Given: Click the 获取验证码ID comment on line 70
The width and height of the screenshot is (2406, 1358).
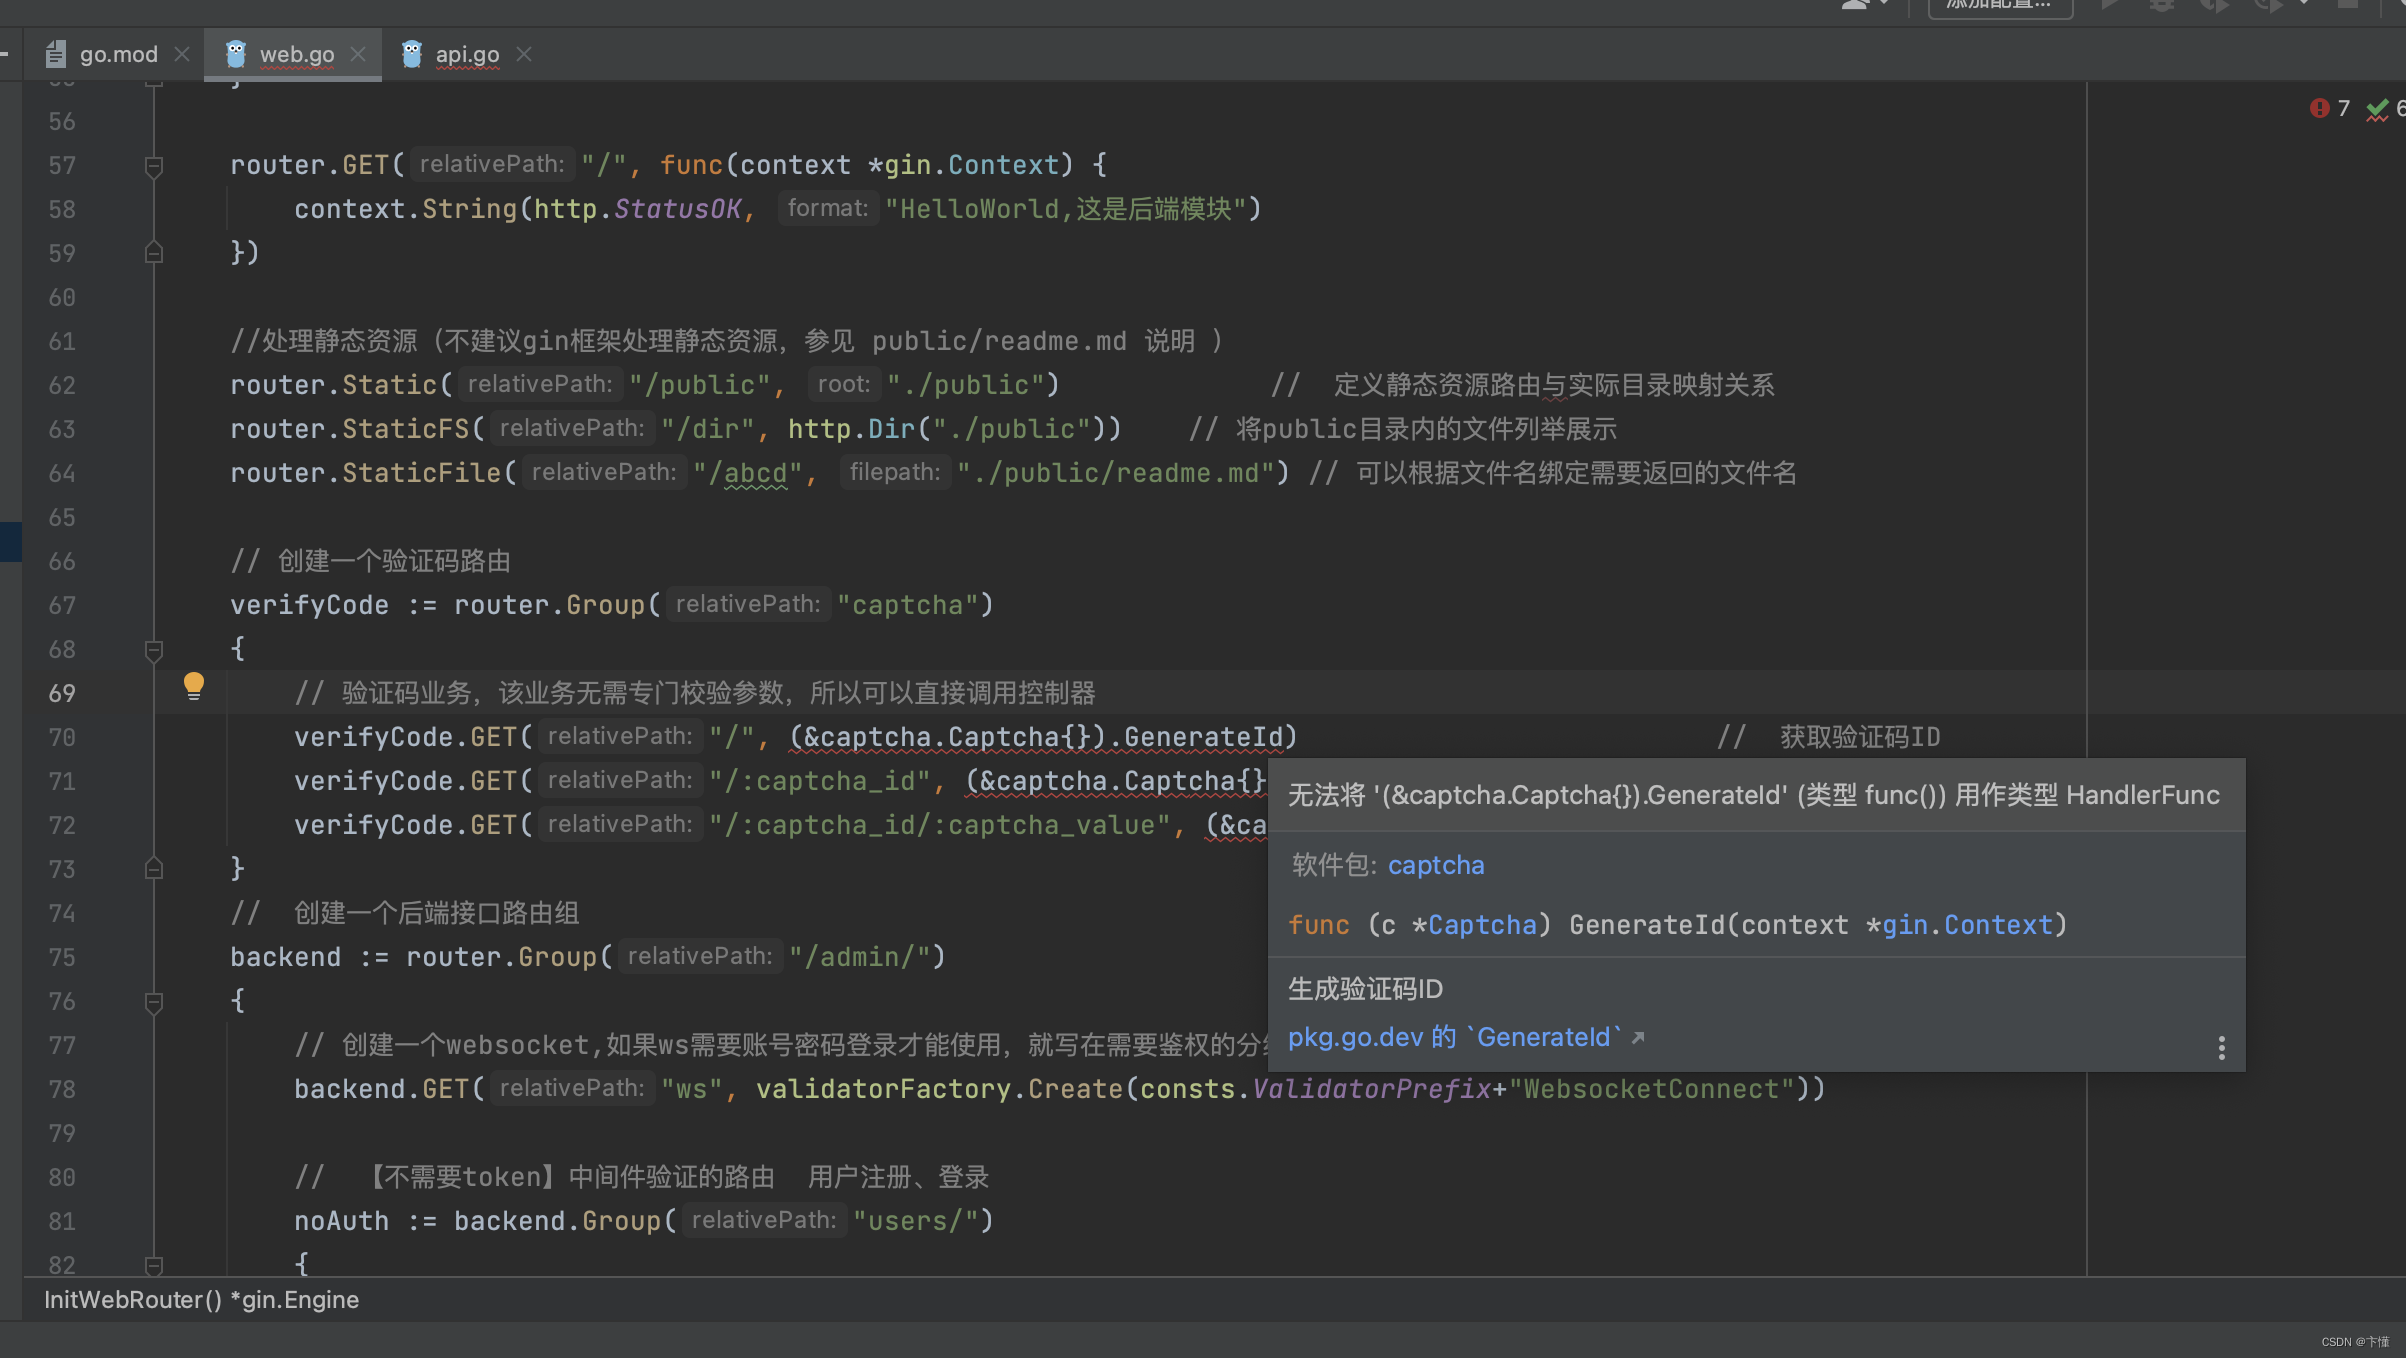Looking at the screenshot, I should (1828, 737).
